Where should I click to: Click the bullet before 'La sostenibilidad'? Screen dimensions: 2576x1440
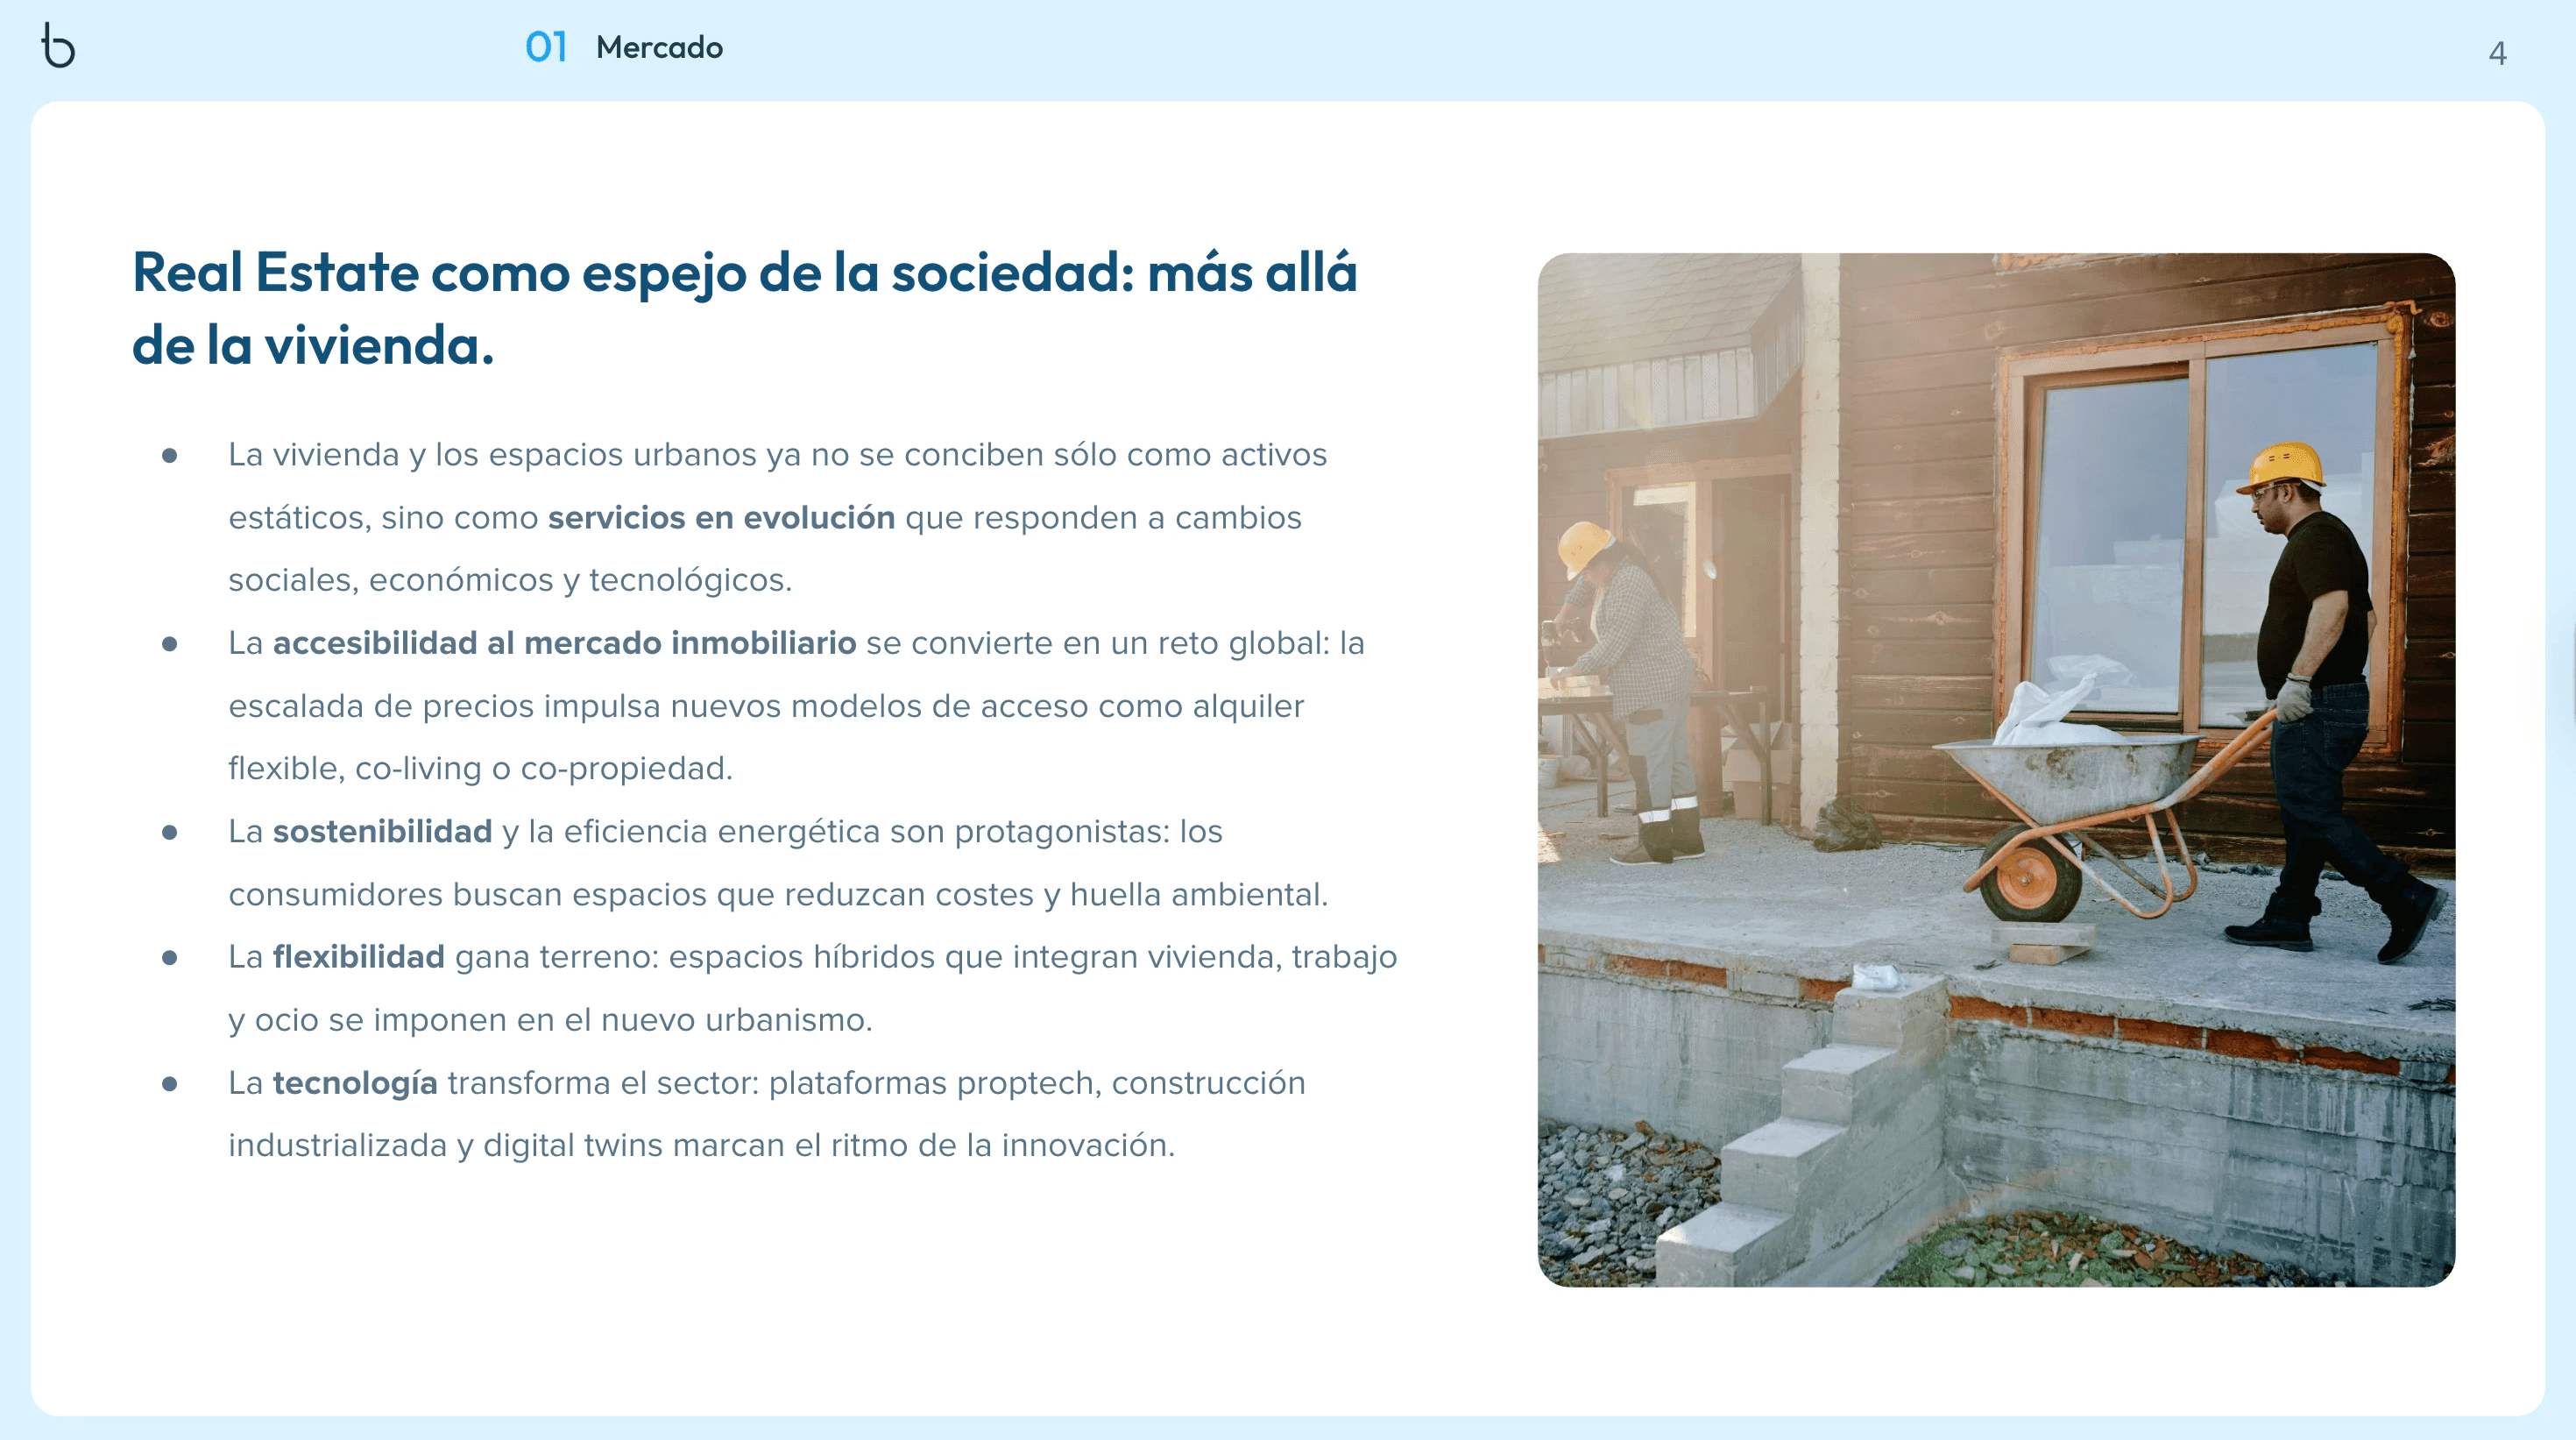click(x=170, y=832)
